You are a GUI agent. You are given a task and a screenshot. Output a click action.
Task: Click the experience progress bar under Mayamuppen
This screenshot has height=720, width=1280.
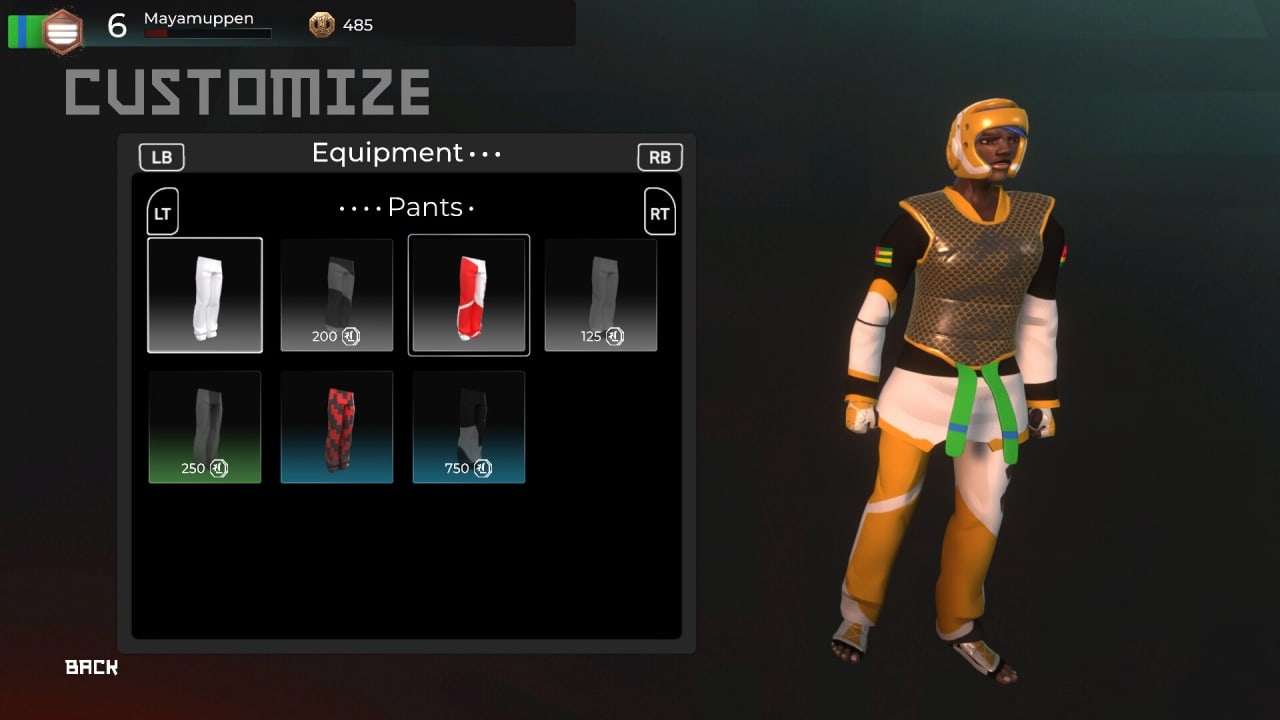(x=207, y=34)
